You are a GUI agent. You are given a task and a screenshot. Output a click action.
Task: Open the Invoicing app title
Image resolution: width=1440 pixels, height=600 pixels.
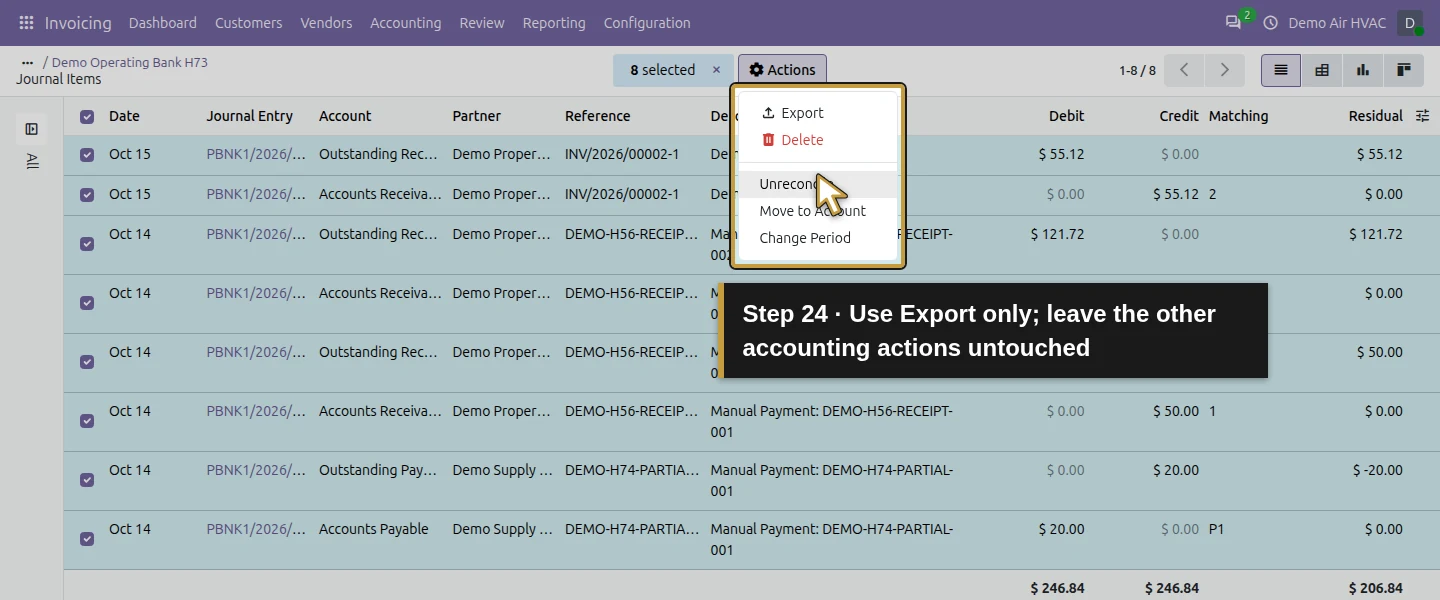tap(78, 22)
